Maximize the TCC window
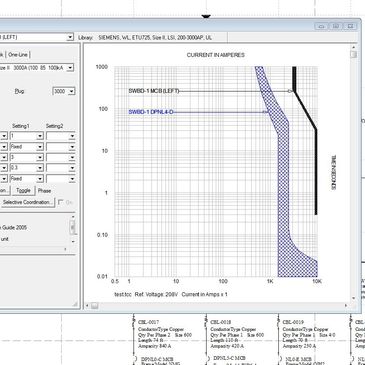The width and height of the screenshot is (365, 365). [x=336, y=26]
